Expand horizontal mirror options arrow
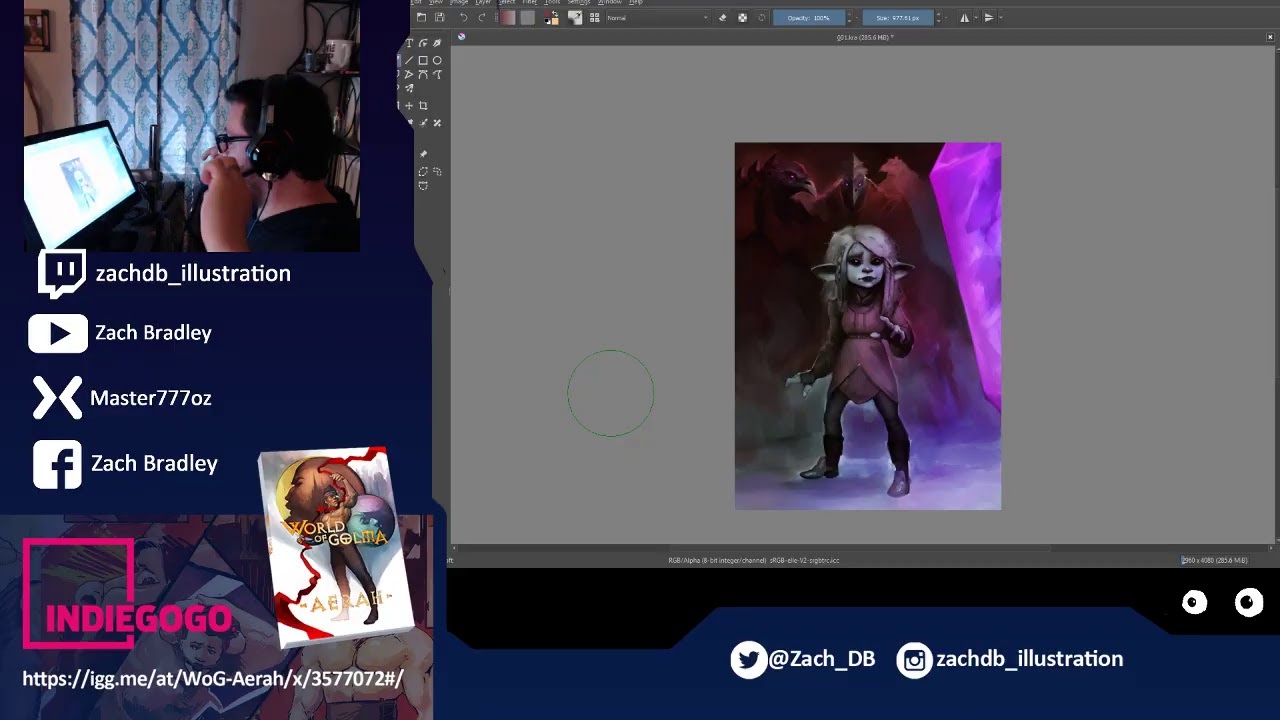Image resolution: width=1280 pixels, height=720 pixels. tap(975, 18)
